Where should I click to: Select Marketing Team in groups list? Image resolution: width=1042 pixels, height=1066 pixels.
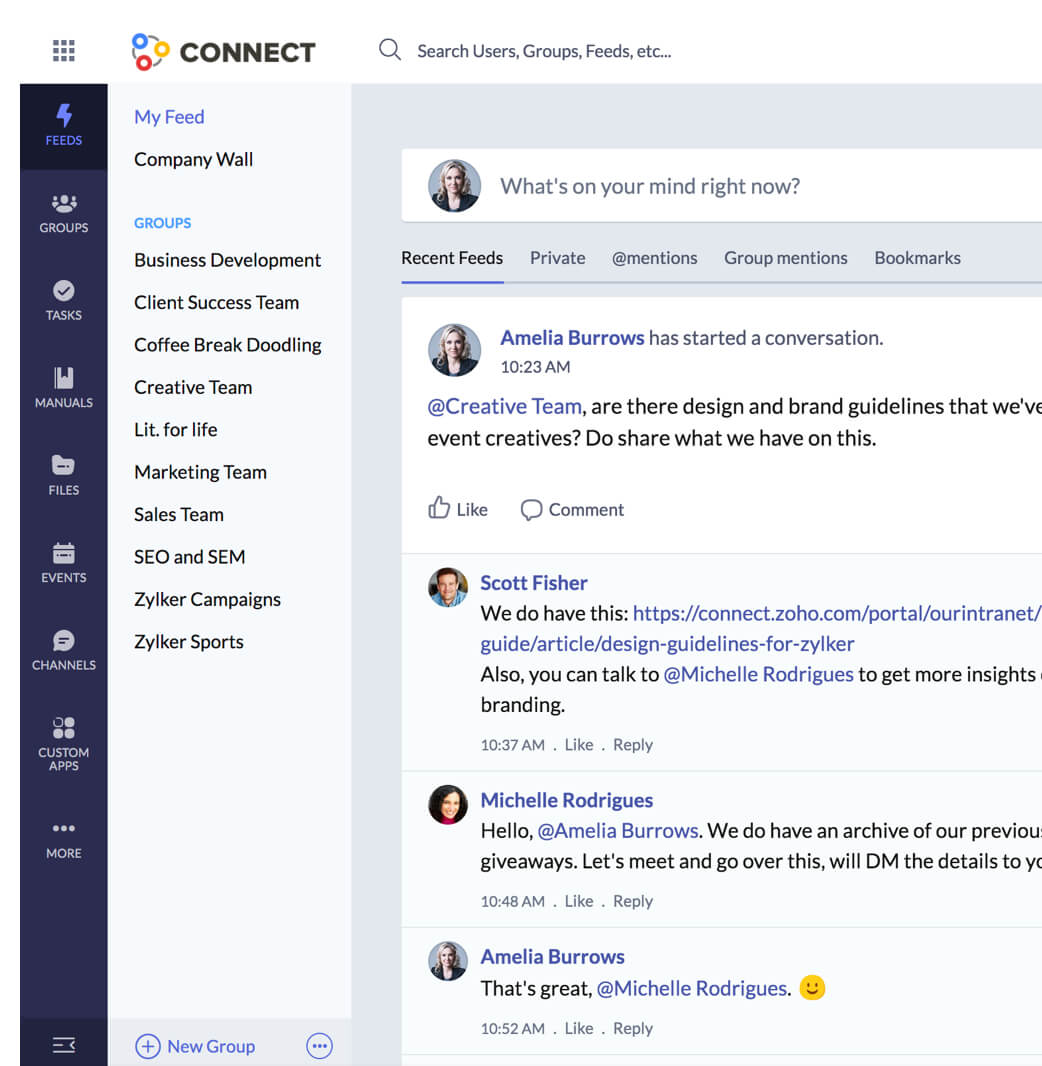[200, 472]
